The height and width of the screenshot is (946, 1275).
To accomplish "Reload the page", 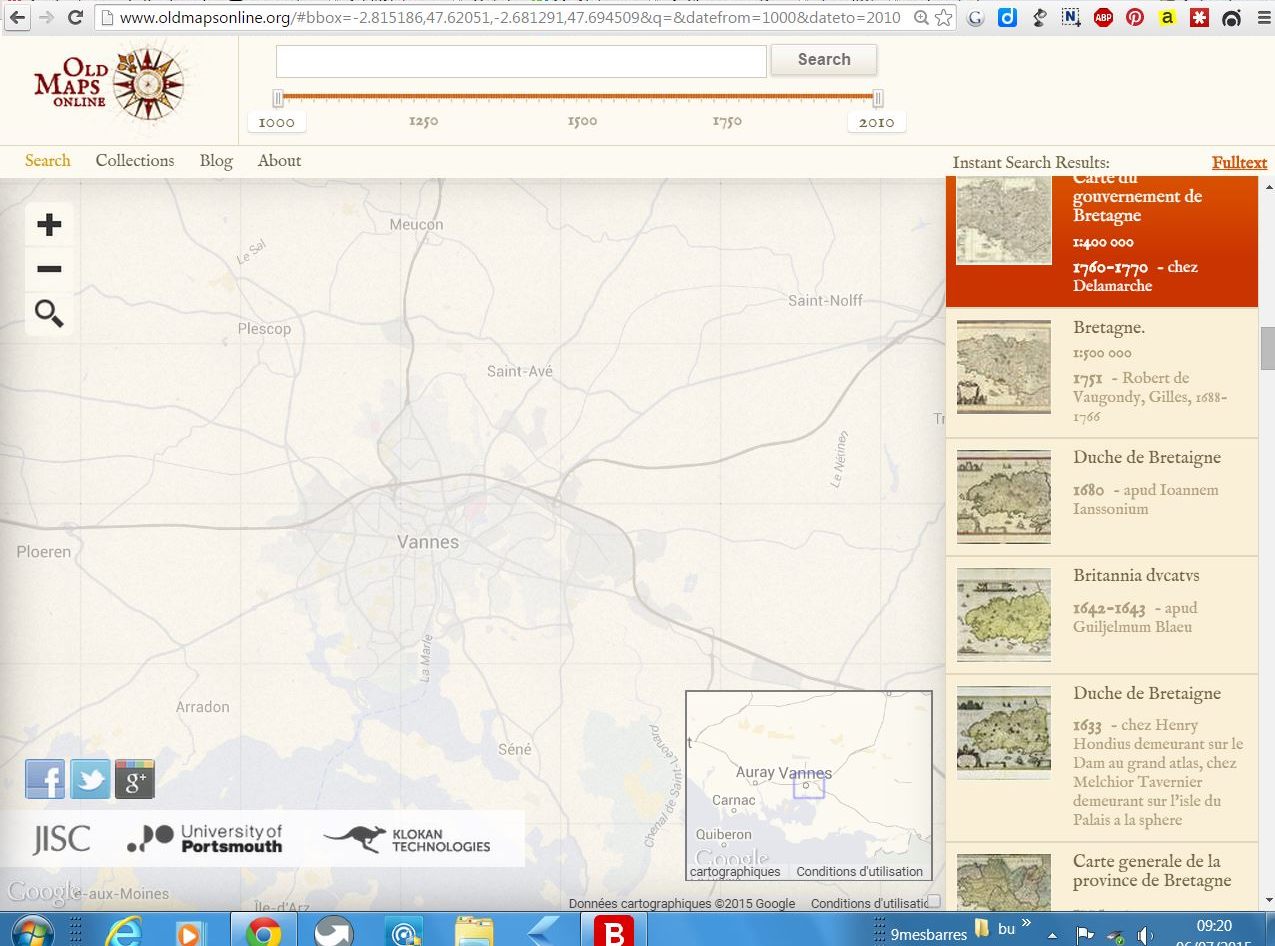I will coord(75,17).
